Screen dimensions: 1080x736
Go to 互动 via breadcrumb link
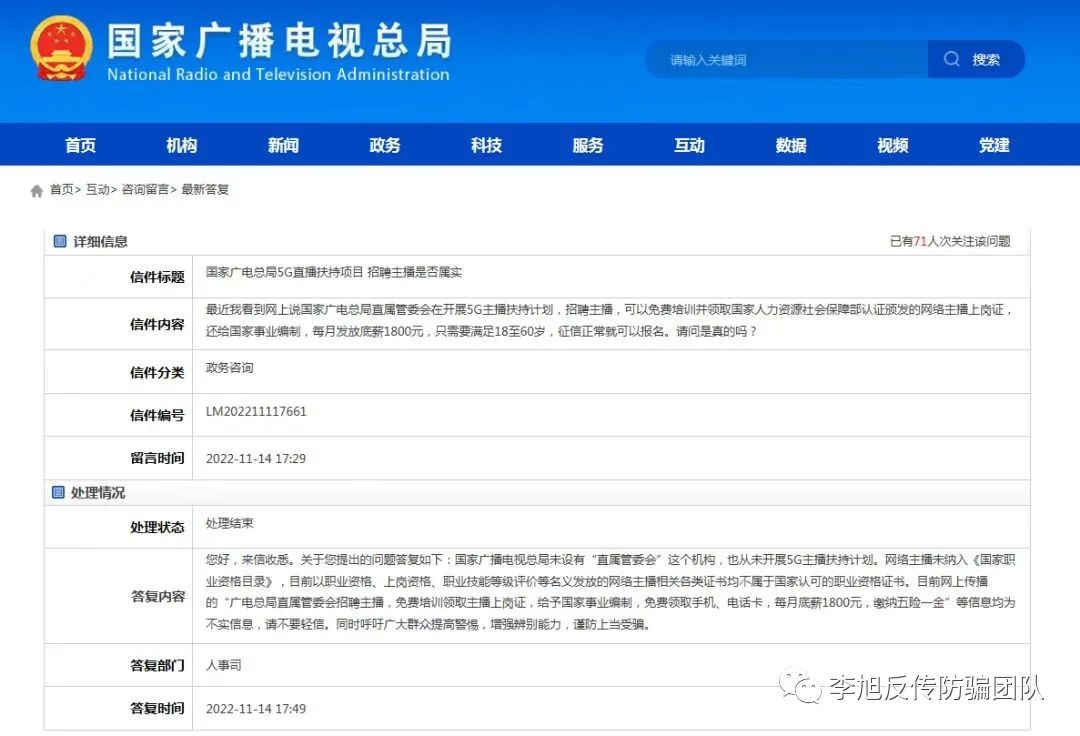coord(97,189)
